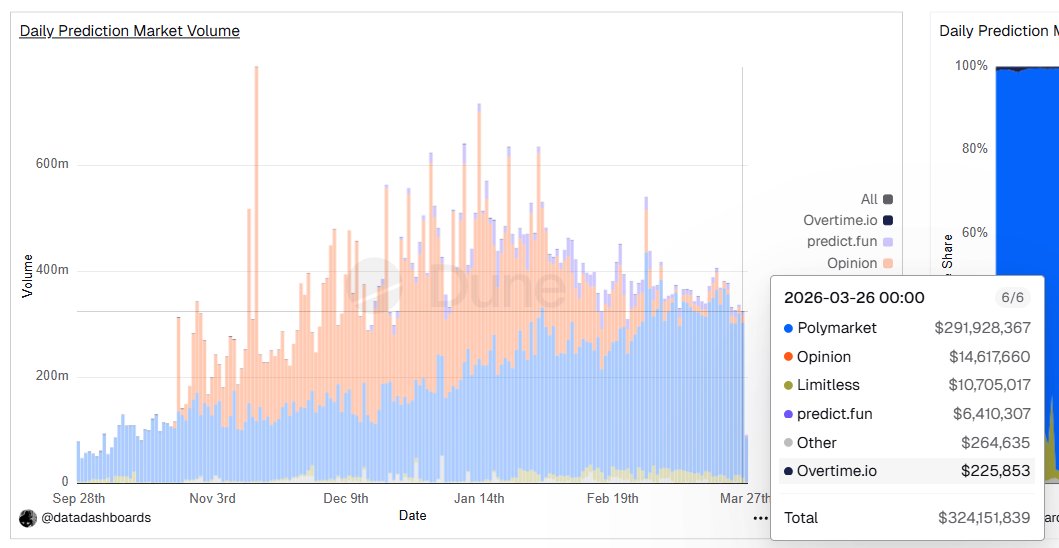
Task: Open the @datadashboards author profile link
Action: pyautogui.click(x=95, y=518)
